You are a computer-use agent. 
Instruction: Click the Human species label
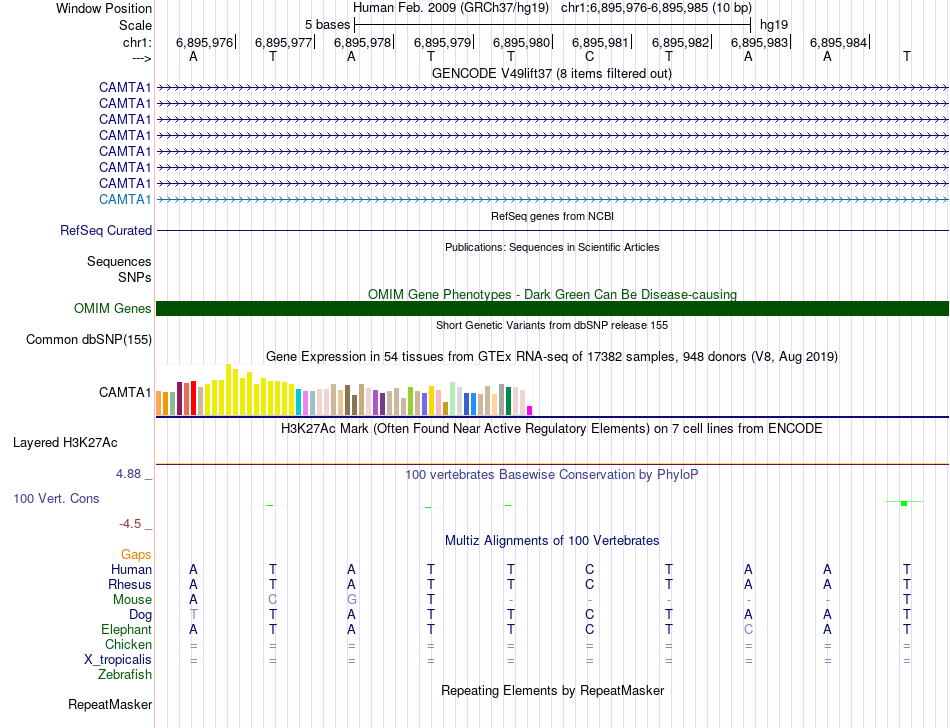point(131,569)
